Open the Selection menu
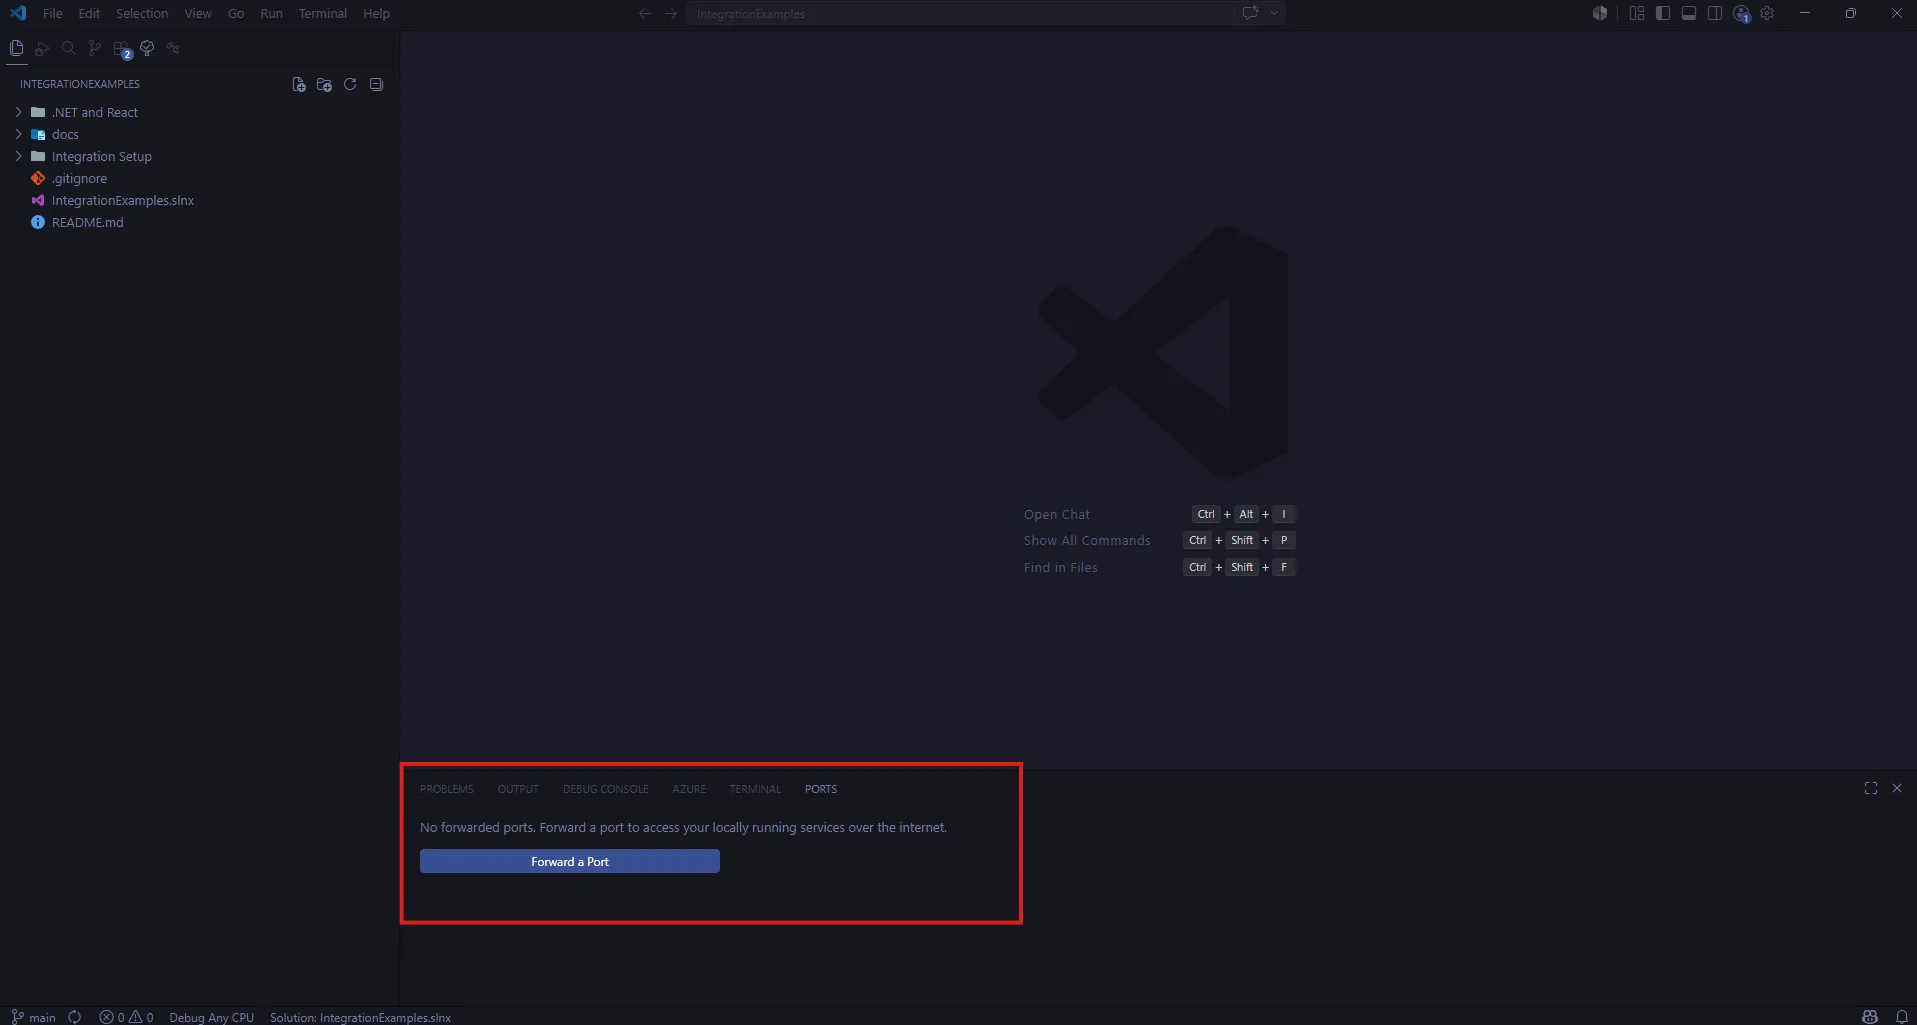 pos(142,13)
